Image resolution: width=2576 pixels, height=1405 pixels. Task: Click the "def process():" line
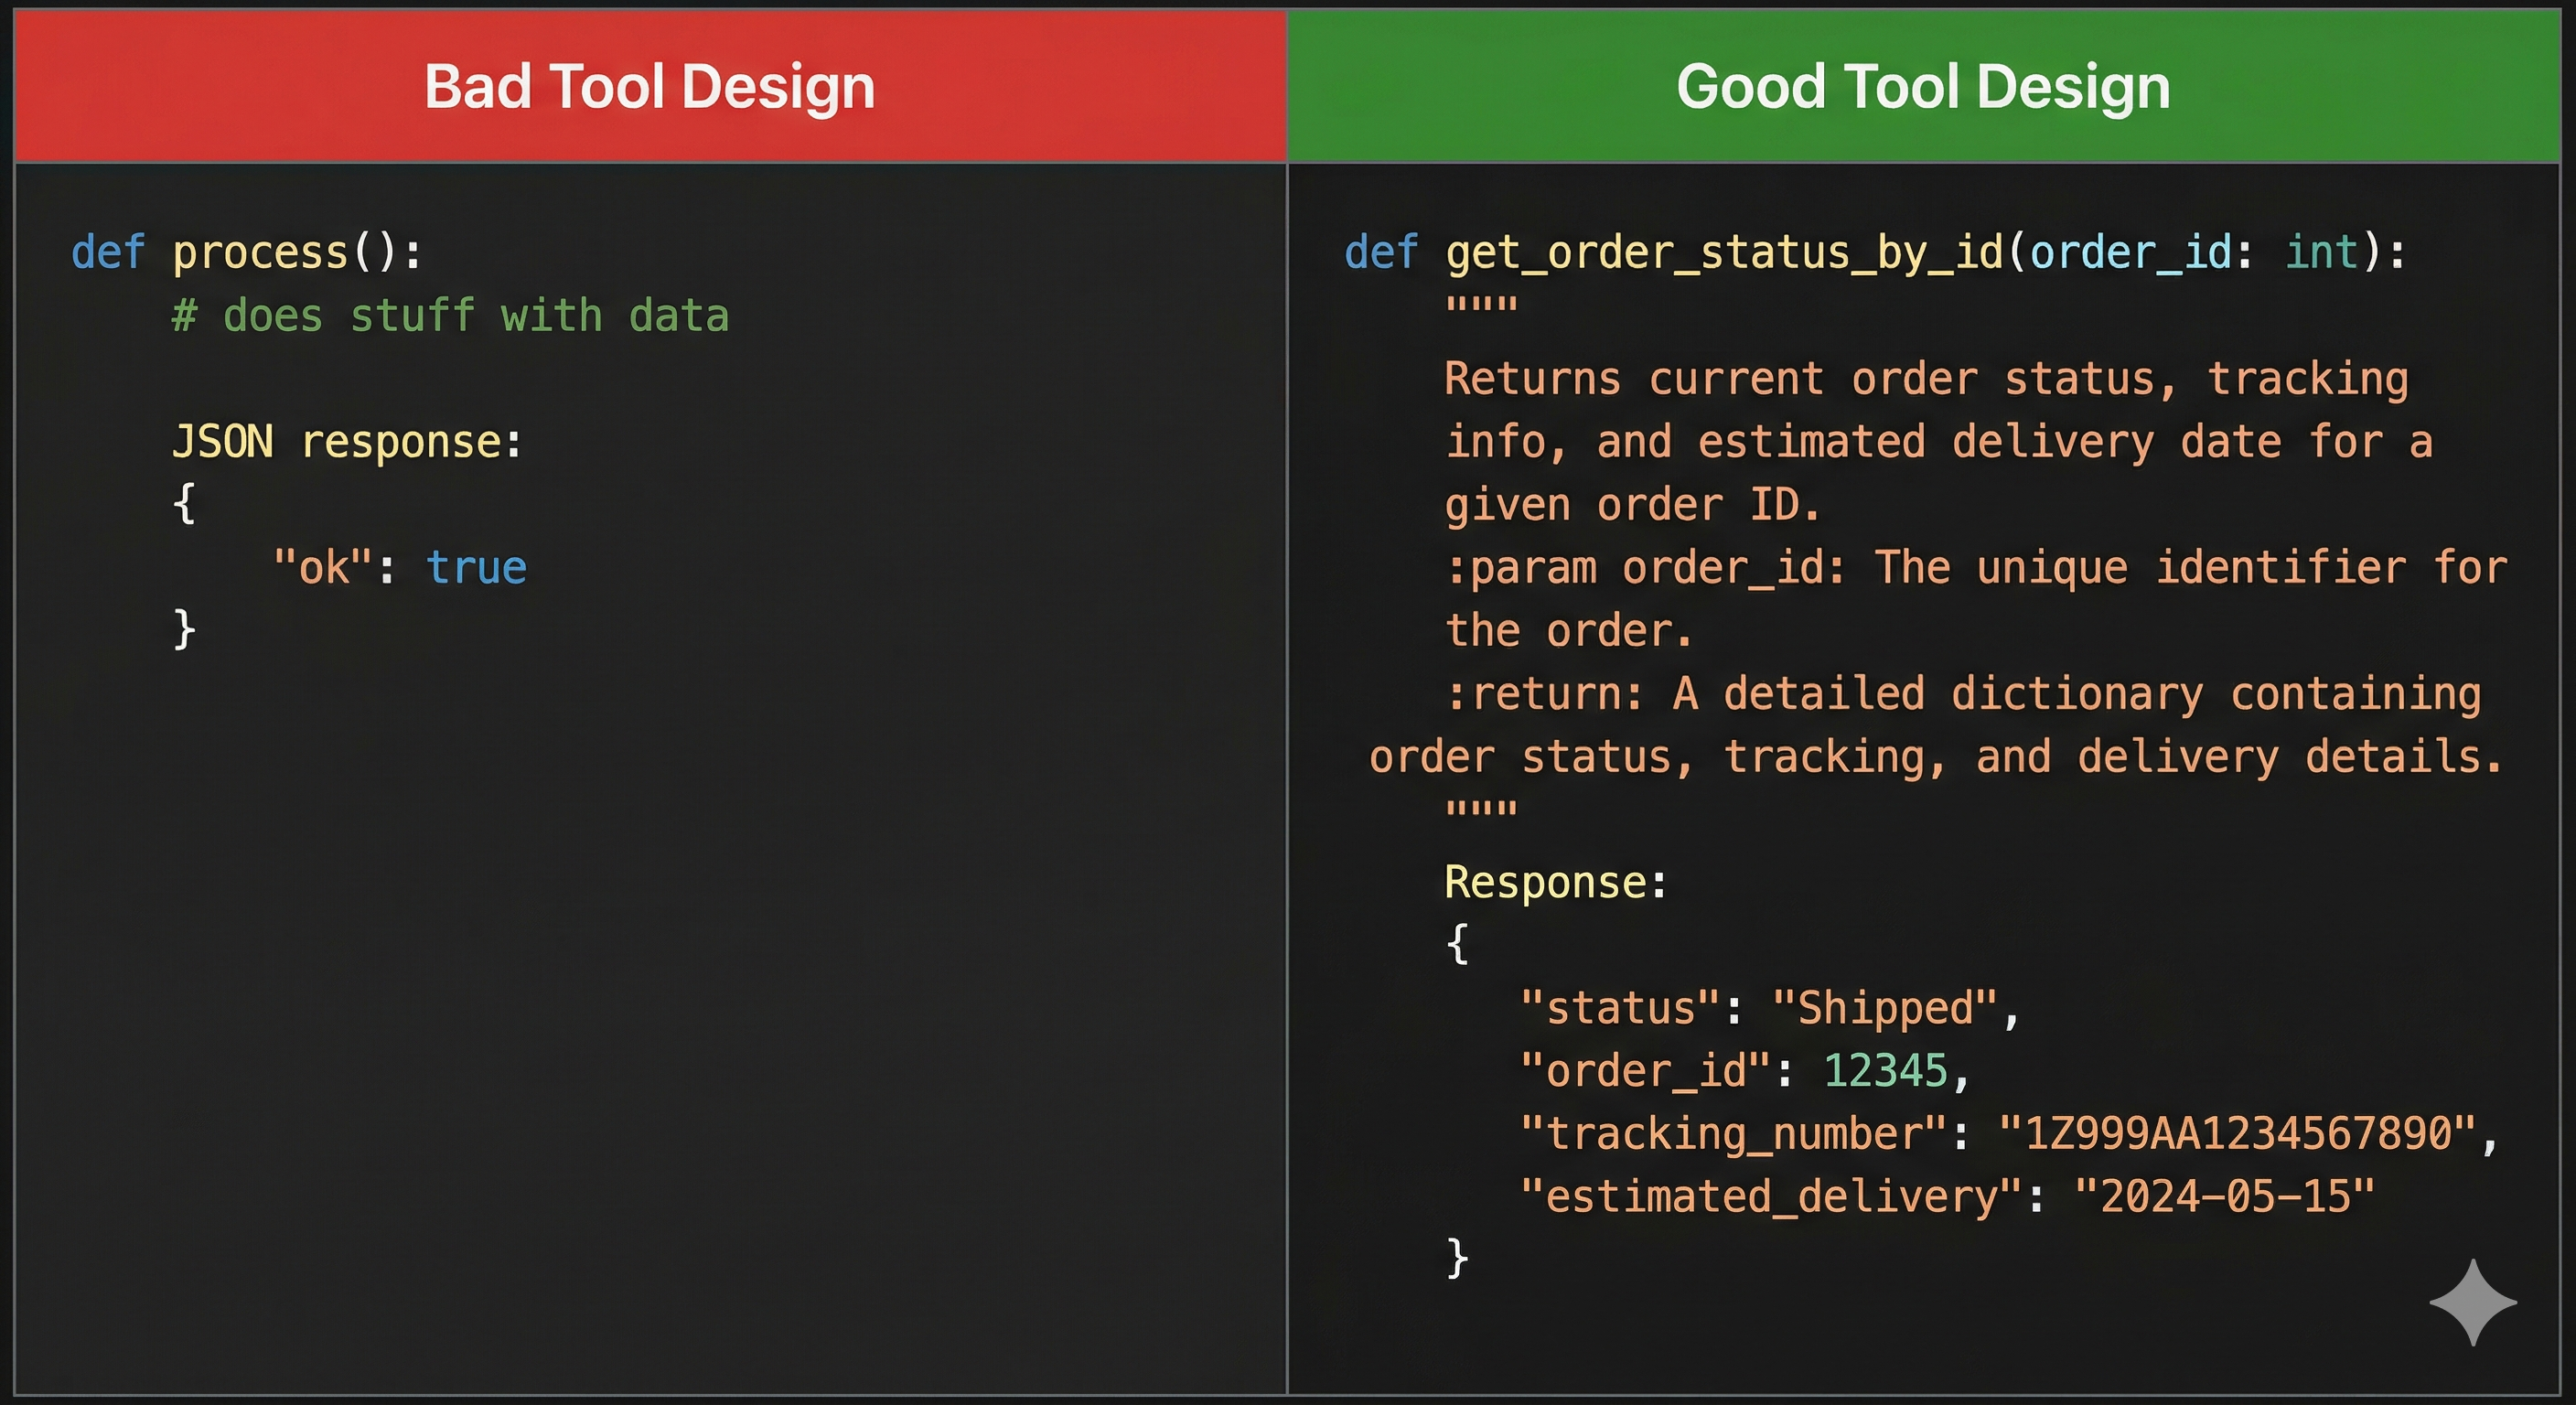click(247, 252)
